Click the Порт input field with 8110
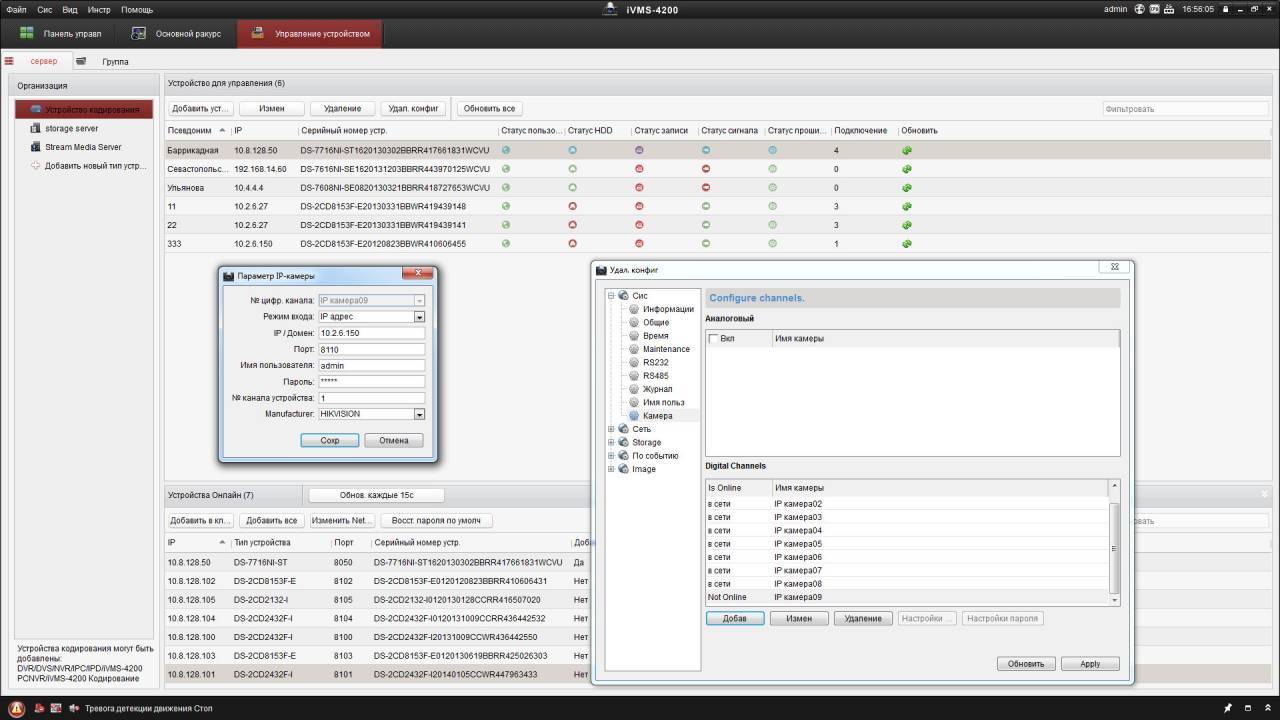The height and width of the screenshot is (720, 1280). pyautogui.click(x=371, y=349)
